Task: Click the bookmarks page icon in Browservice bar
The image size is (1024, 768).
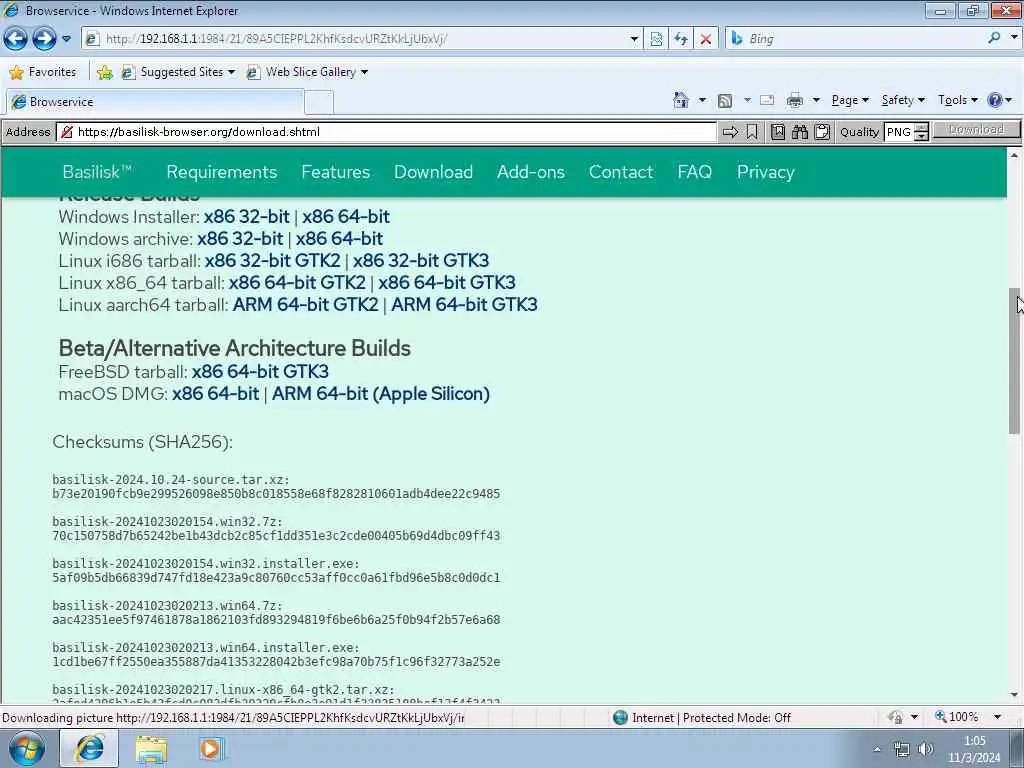Action: click(x=777, y=132)
